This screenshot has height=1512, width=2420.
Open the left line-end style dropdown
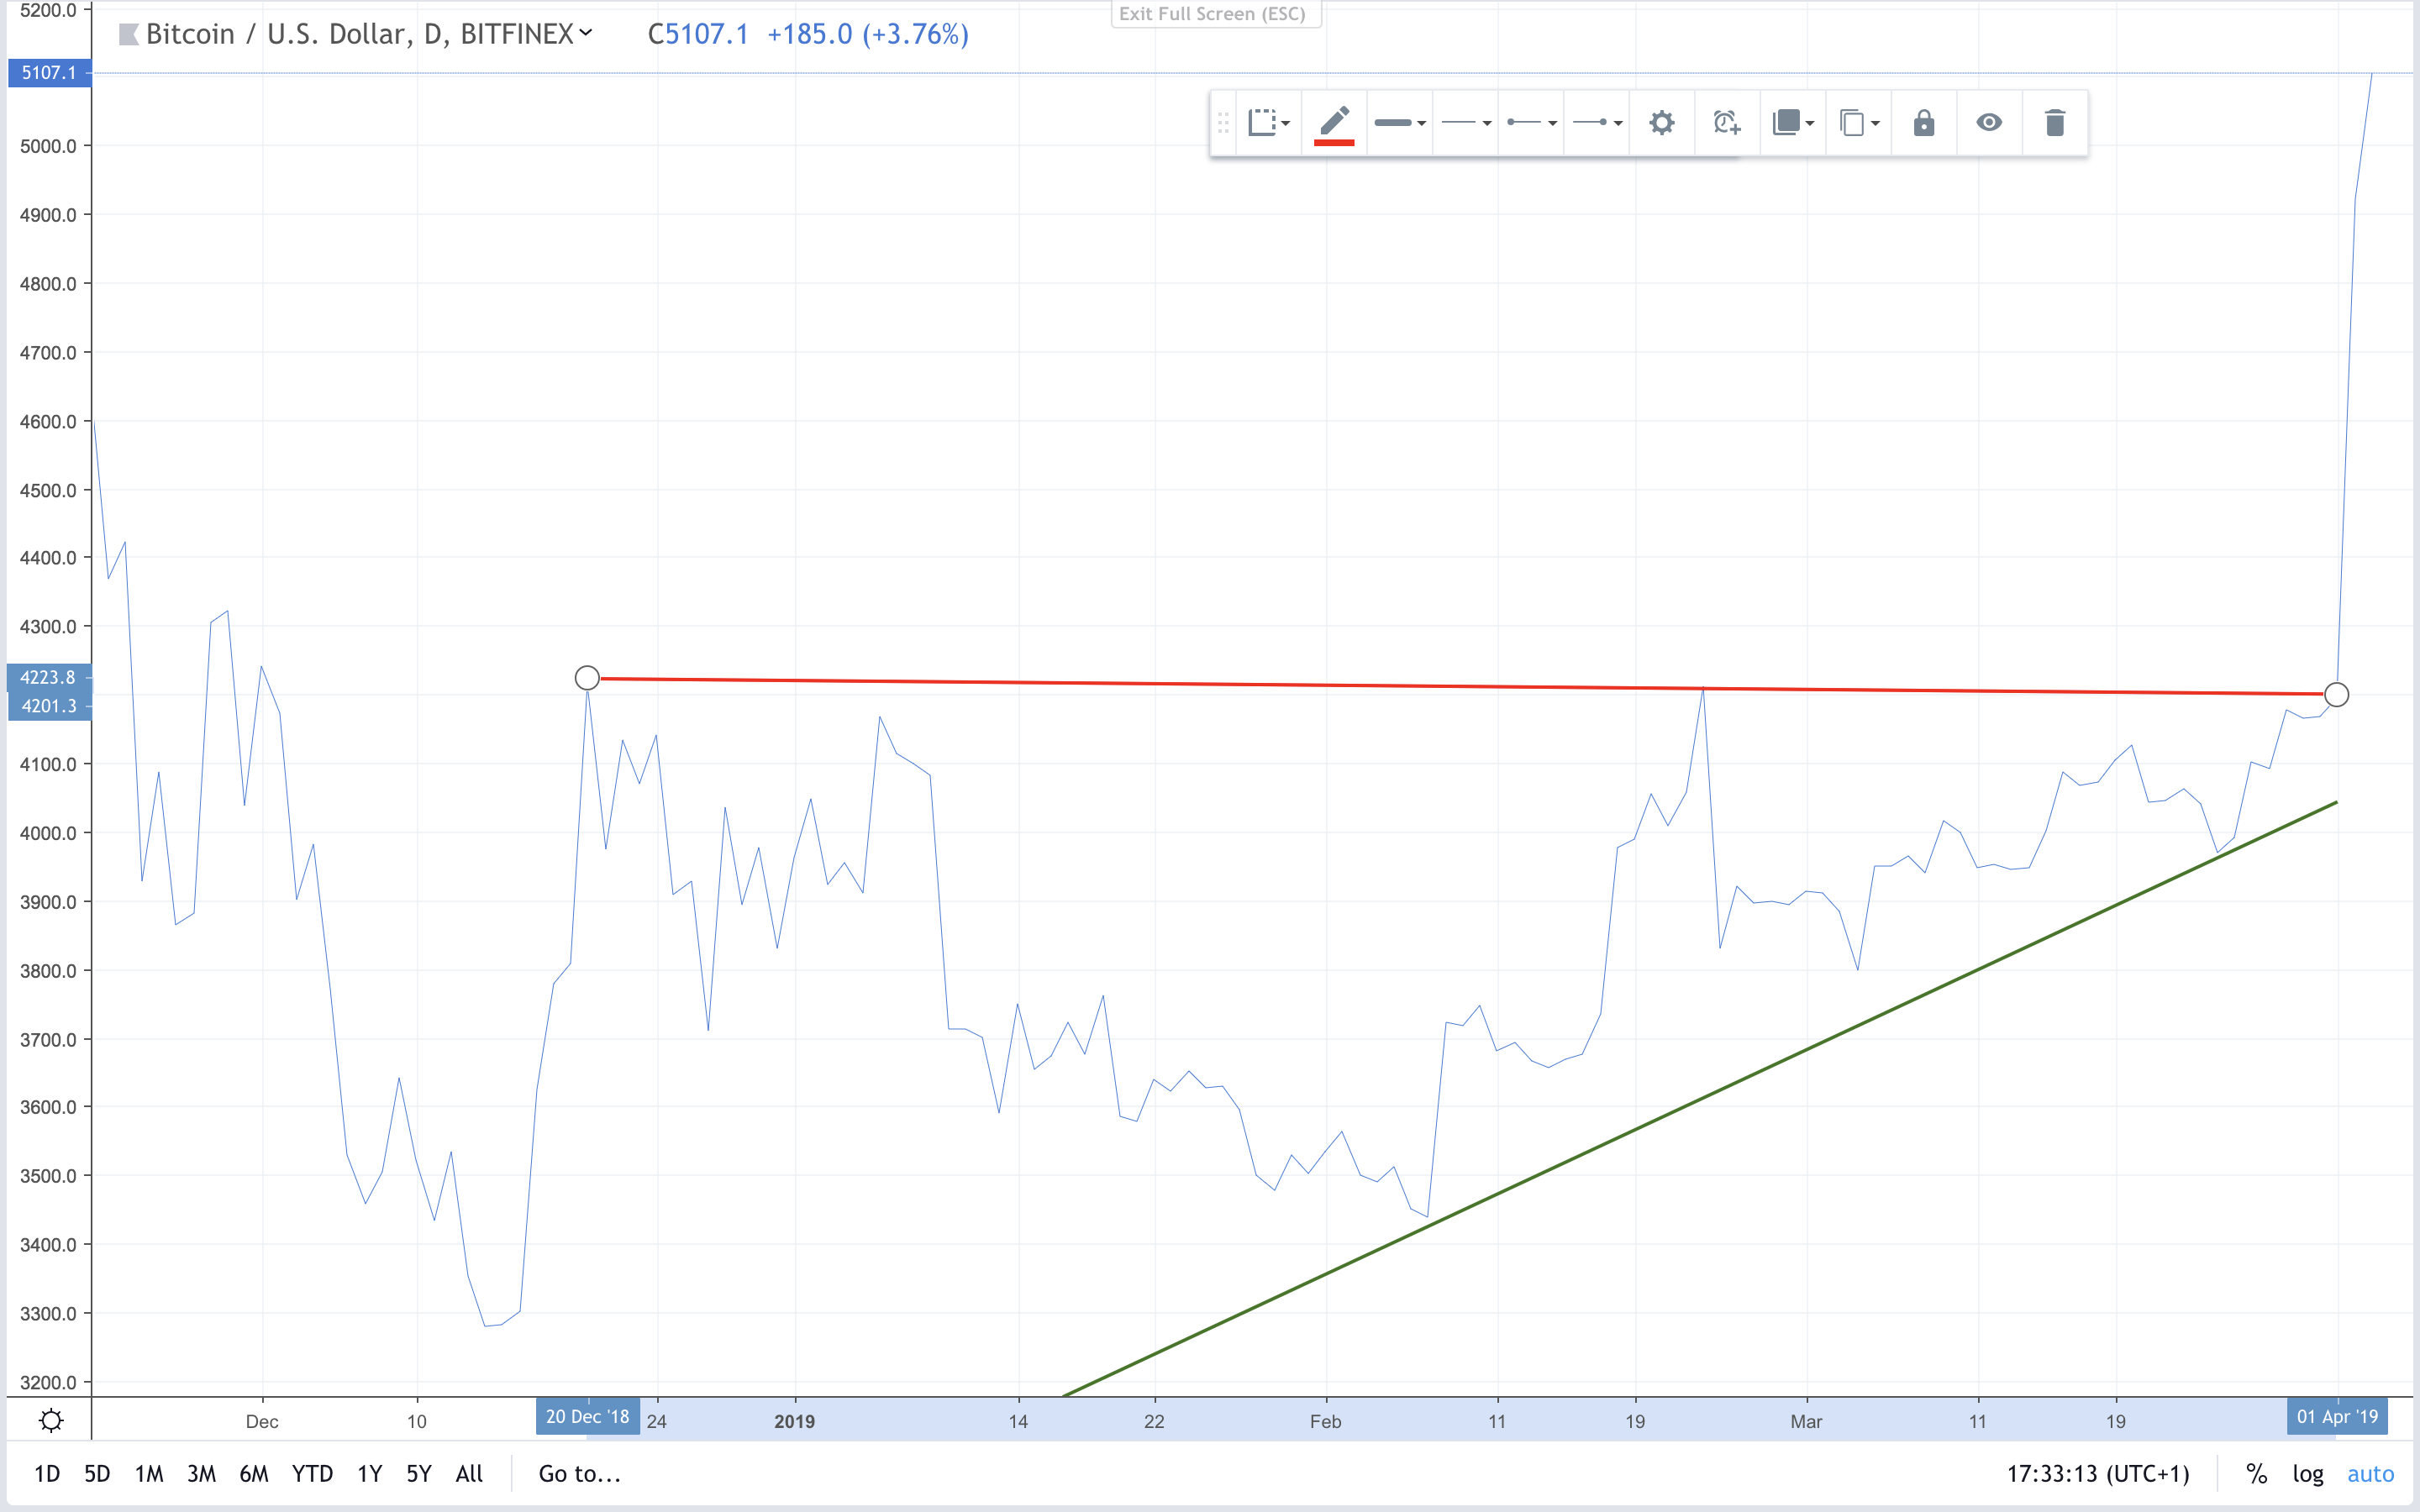tap(1531, 123)
